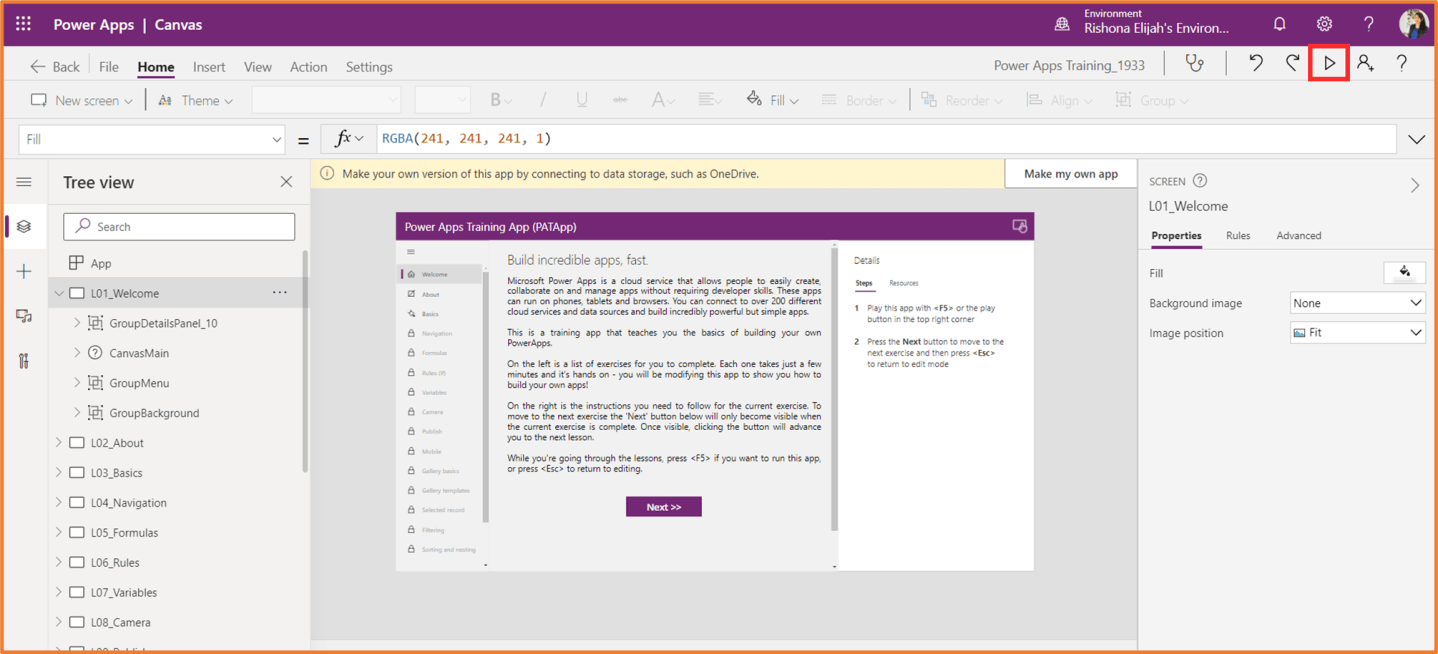Open the App checker stethoscope icon

1194,63
